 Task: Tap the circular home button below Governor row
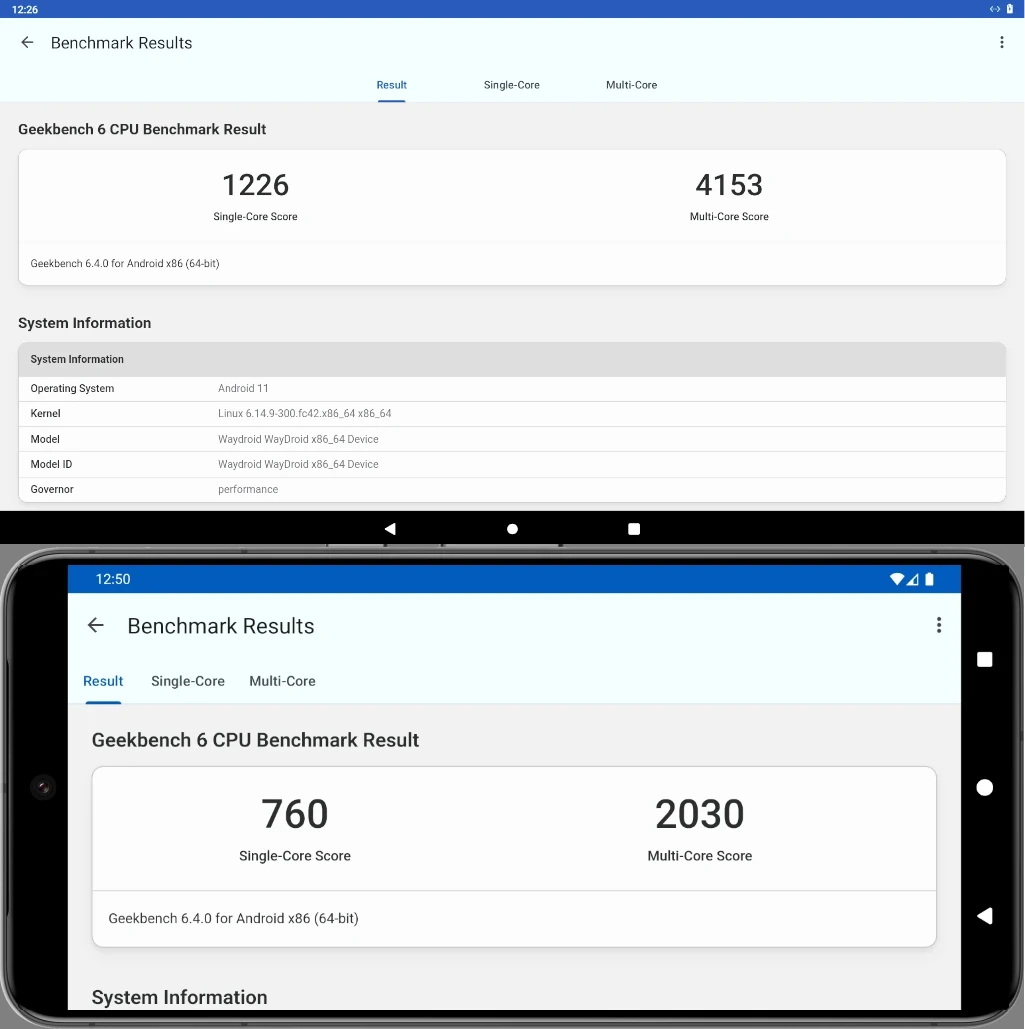pyautogui.click(x=512, y=529)
